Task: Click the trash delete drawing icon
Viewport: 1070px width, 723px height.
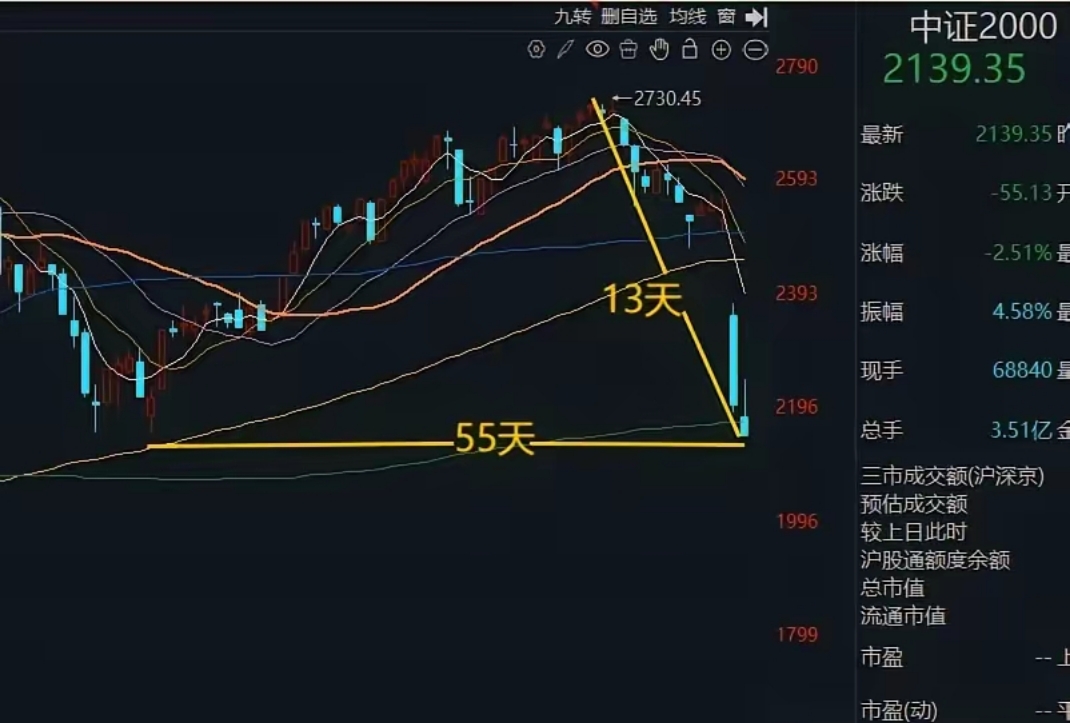Action: (x=627, y=47)
